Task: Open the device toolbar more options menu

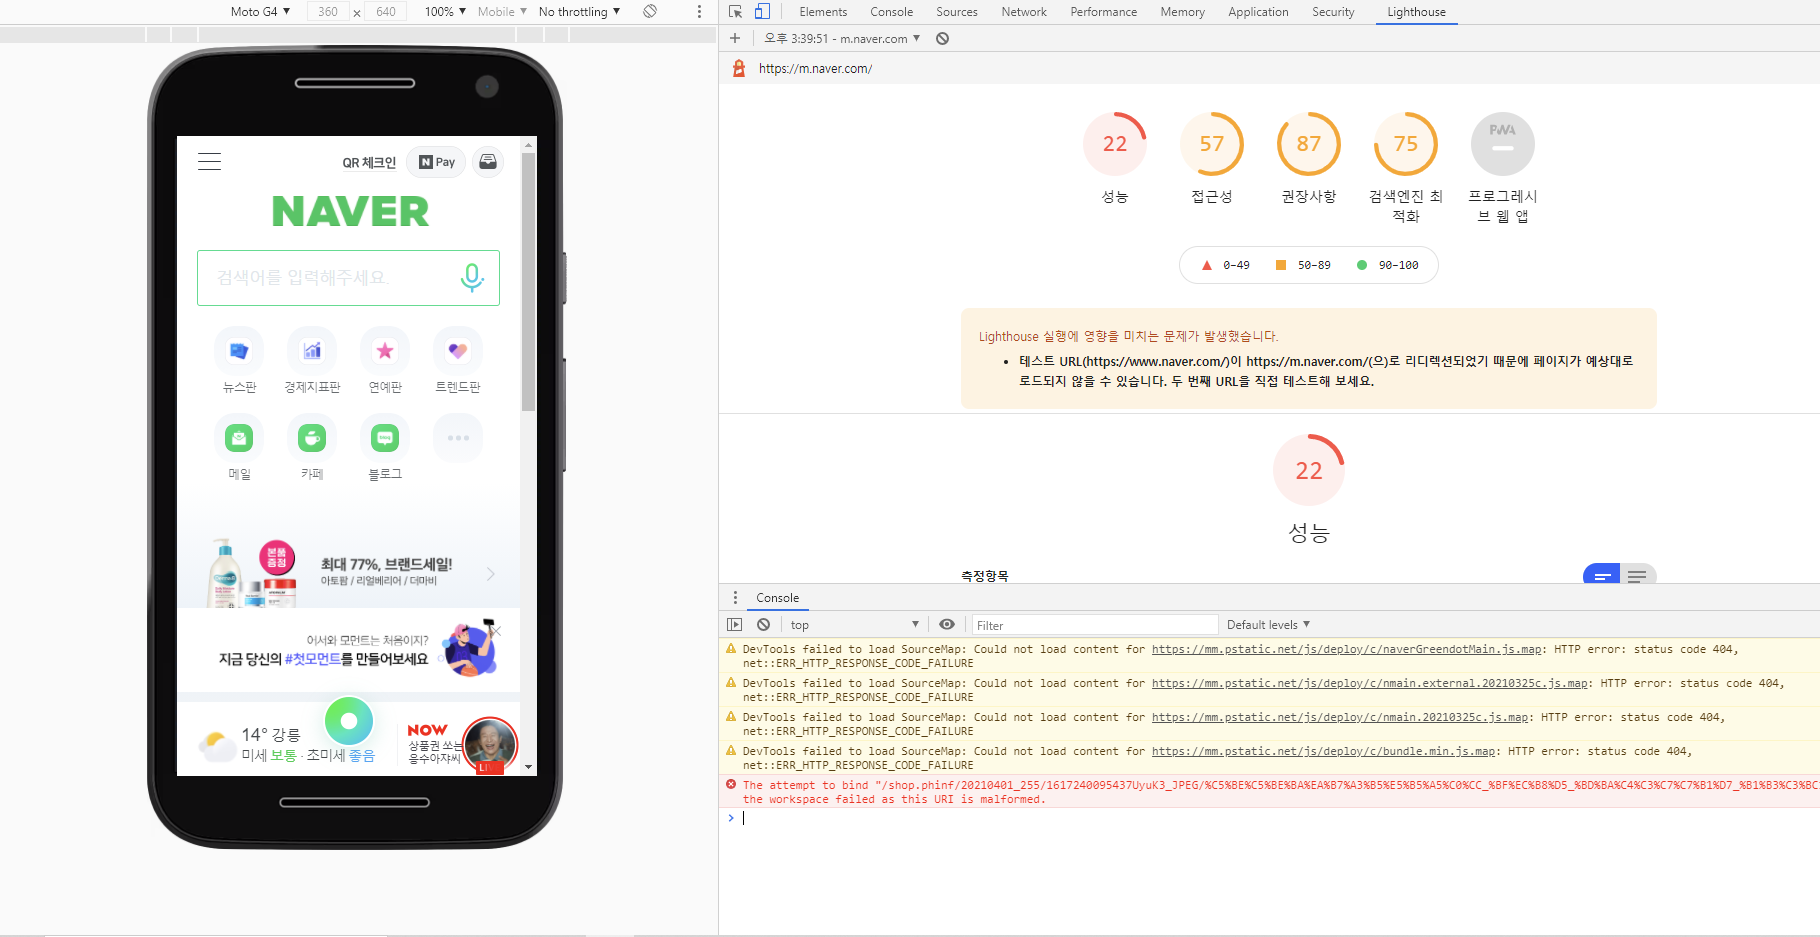Action: click(699, 11)
